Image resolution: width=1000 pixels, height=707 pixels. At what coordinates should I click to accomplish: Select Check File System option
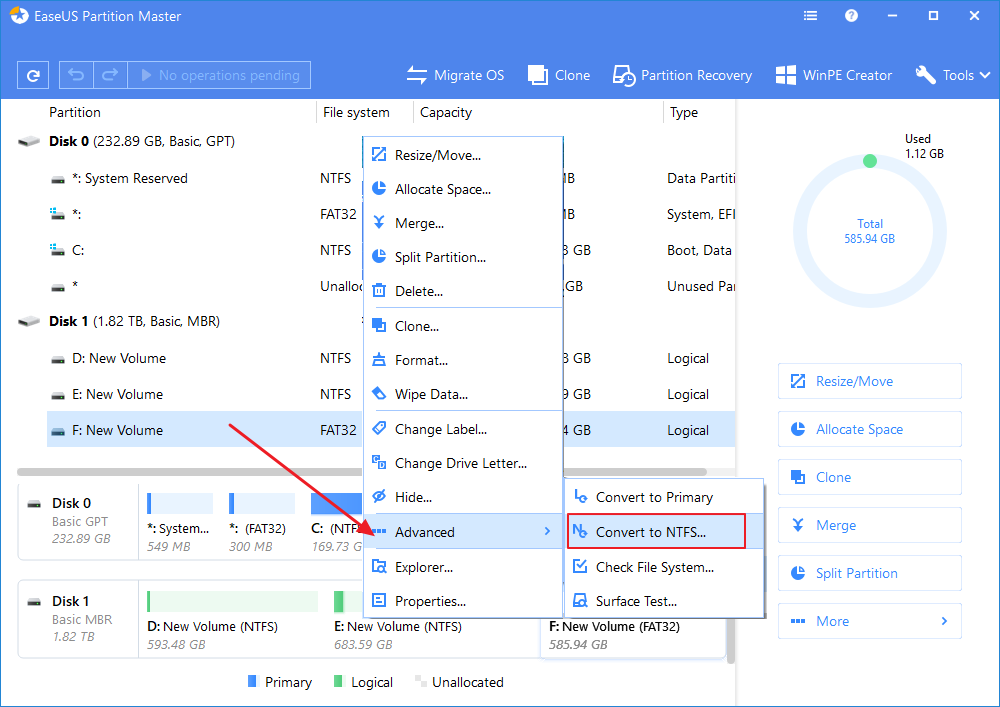[x=654, y=567]
